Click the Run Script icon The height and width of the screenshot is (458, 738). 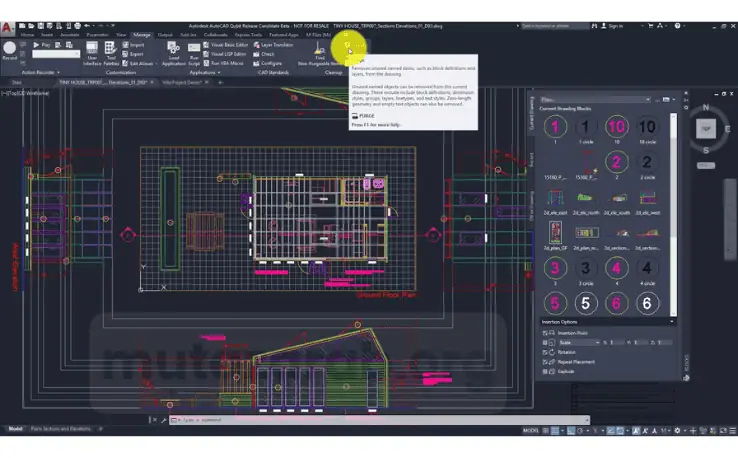pos(194,54)
